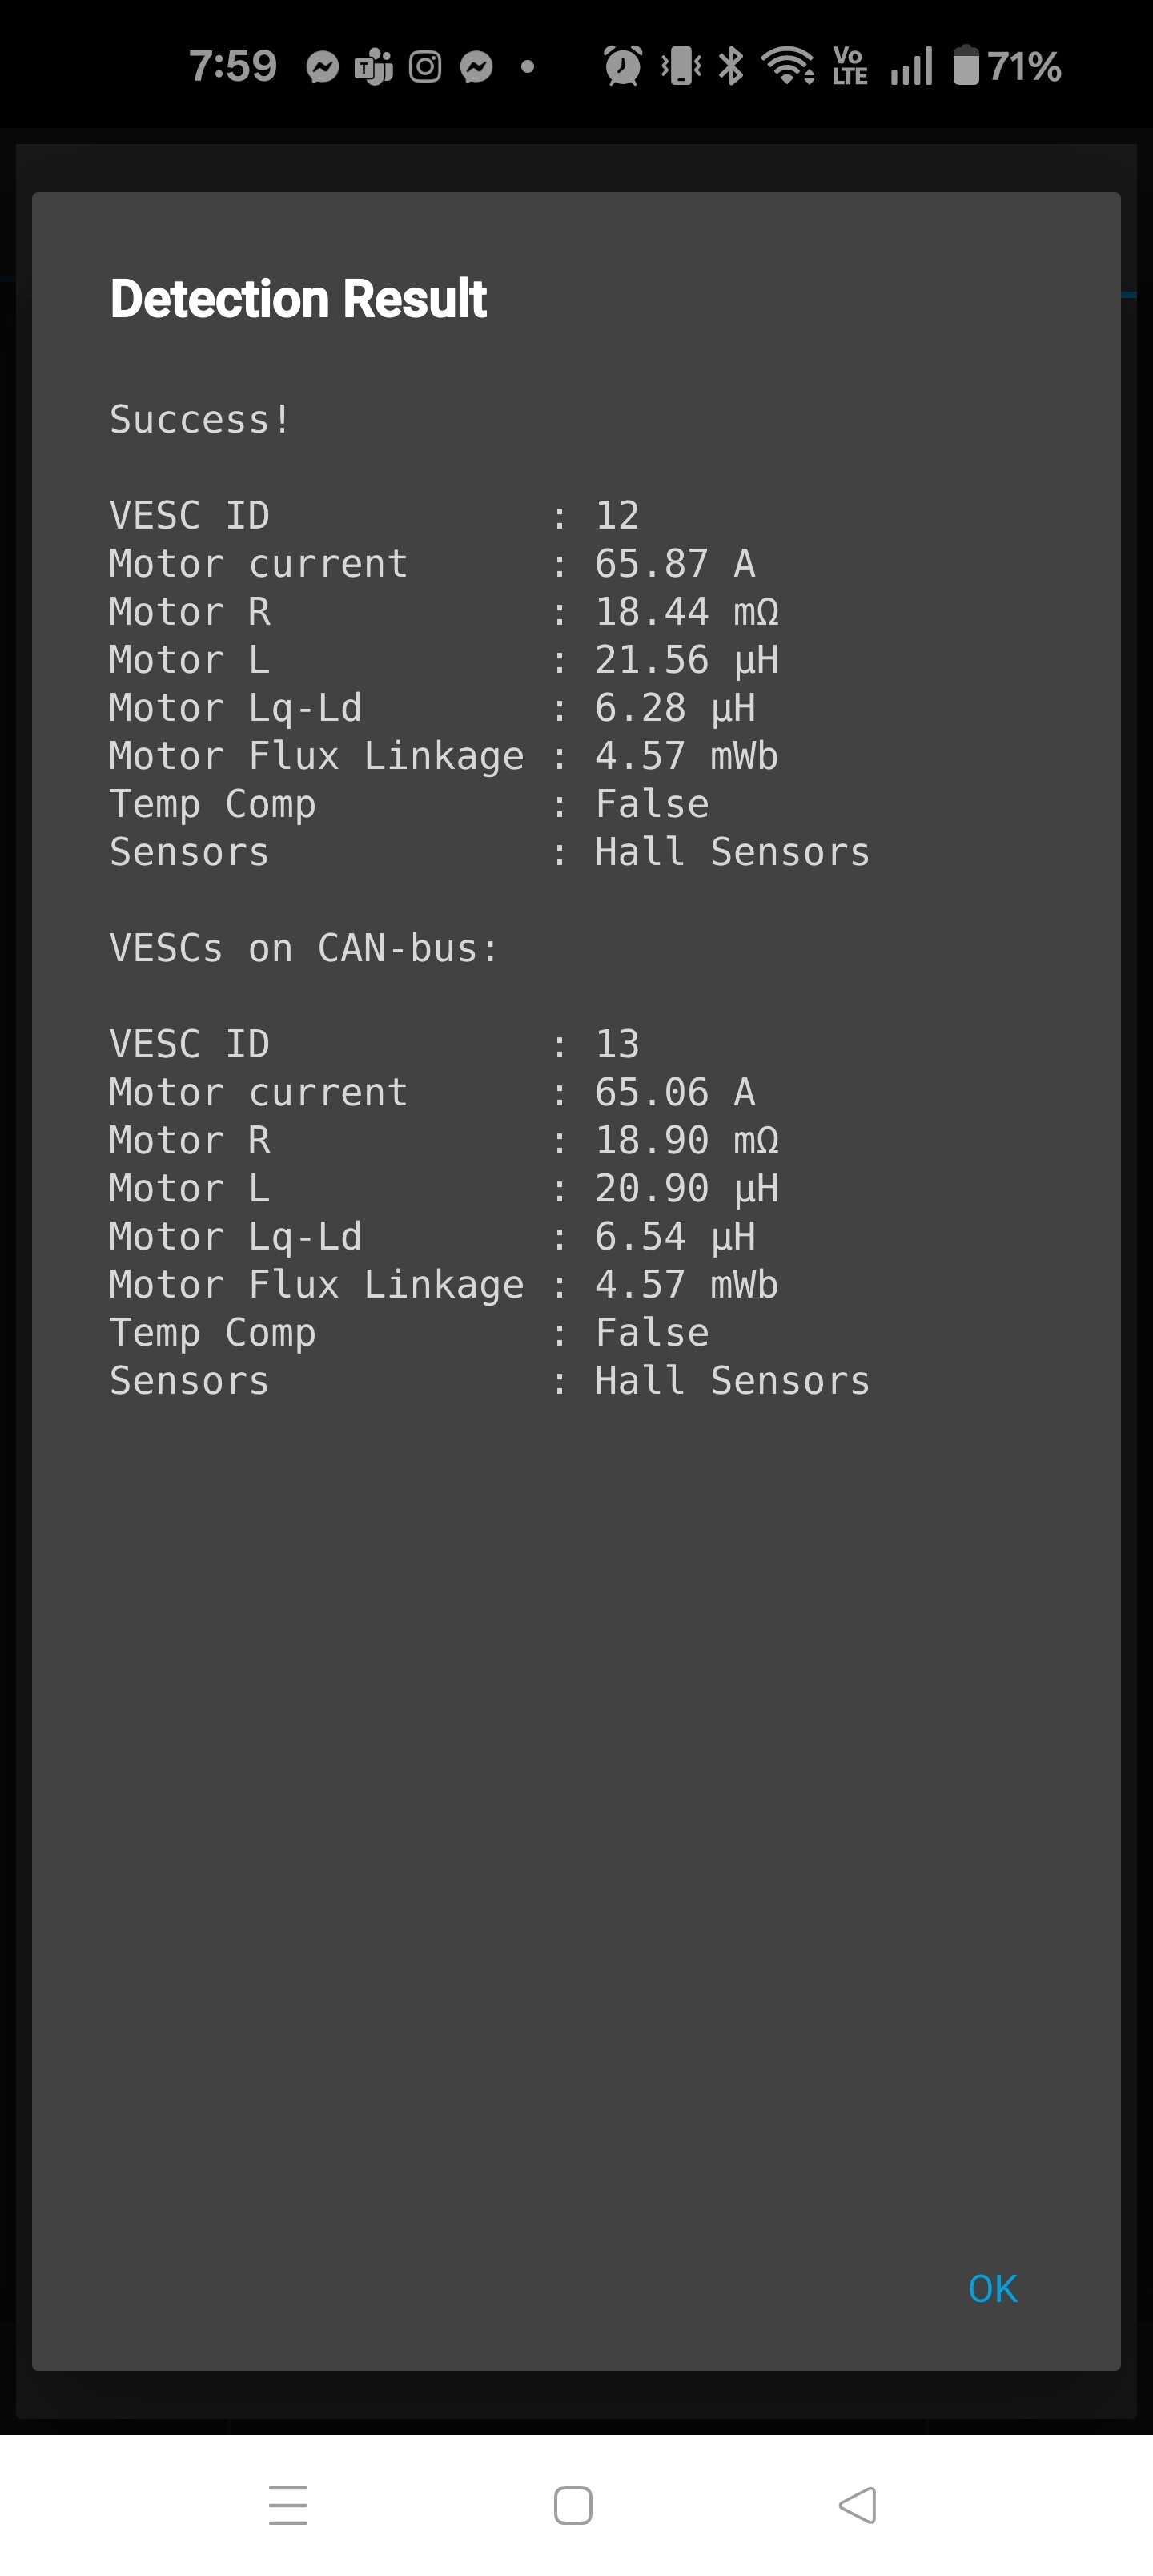Select the Motor R 18.44 mΩ value
This screenshot has height=2576, width=1153.
pos(687,612)
